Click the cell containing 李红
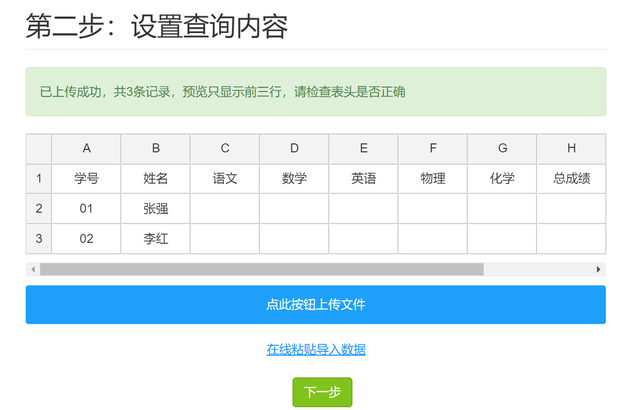640x410 pixels. [x=156, y=239]
